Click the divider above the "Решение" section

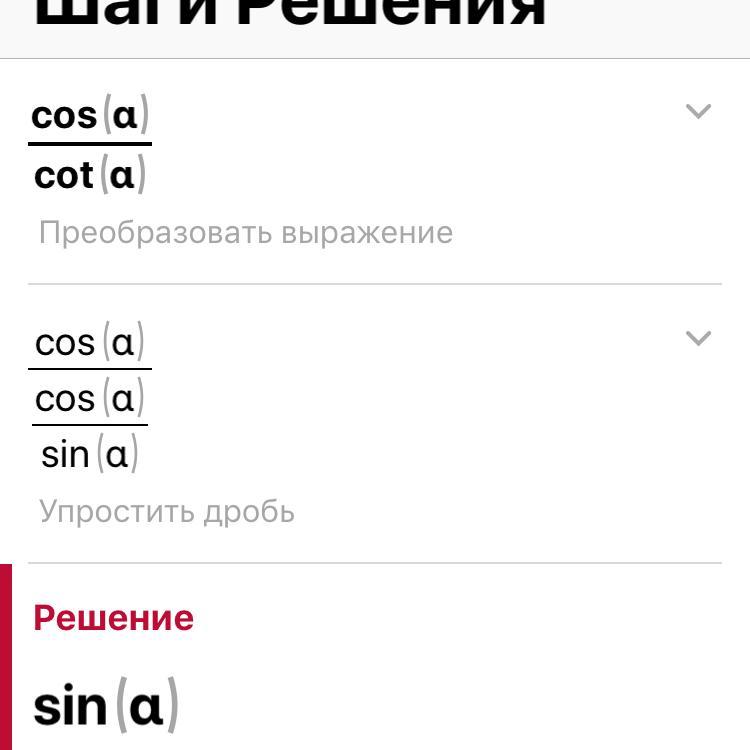point(375,563)
